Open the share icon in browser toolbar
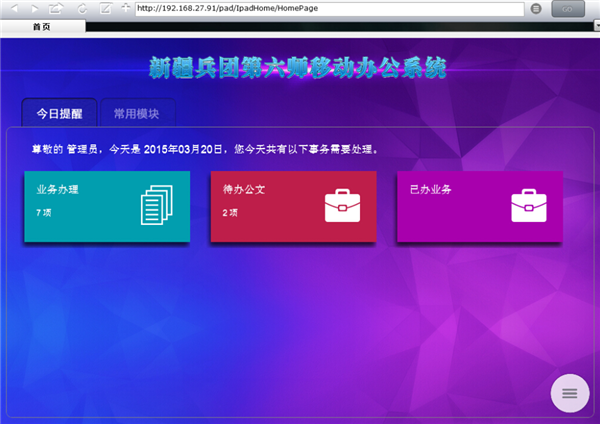This screenshot has height=424, width=600. tap(56, 8)
